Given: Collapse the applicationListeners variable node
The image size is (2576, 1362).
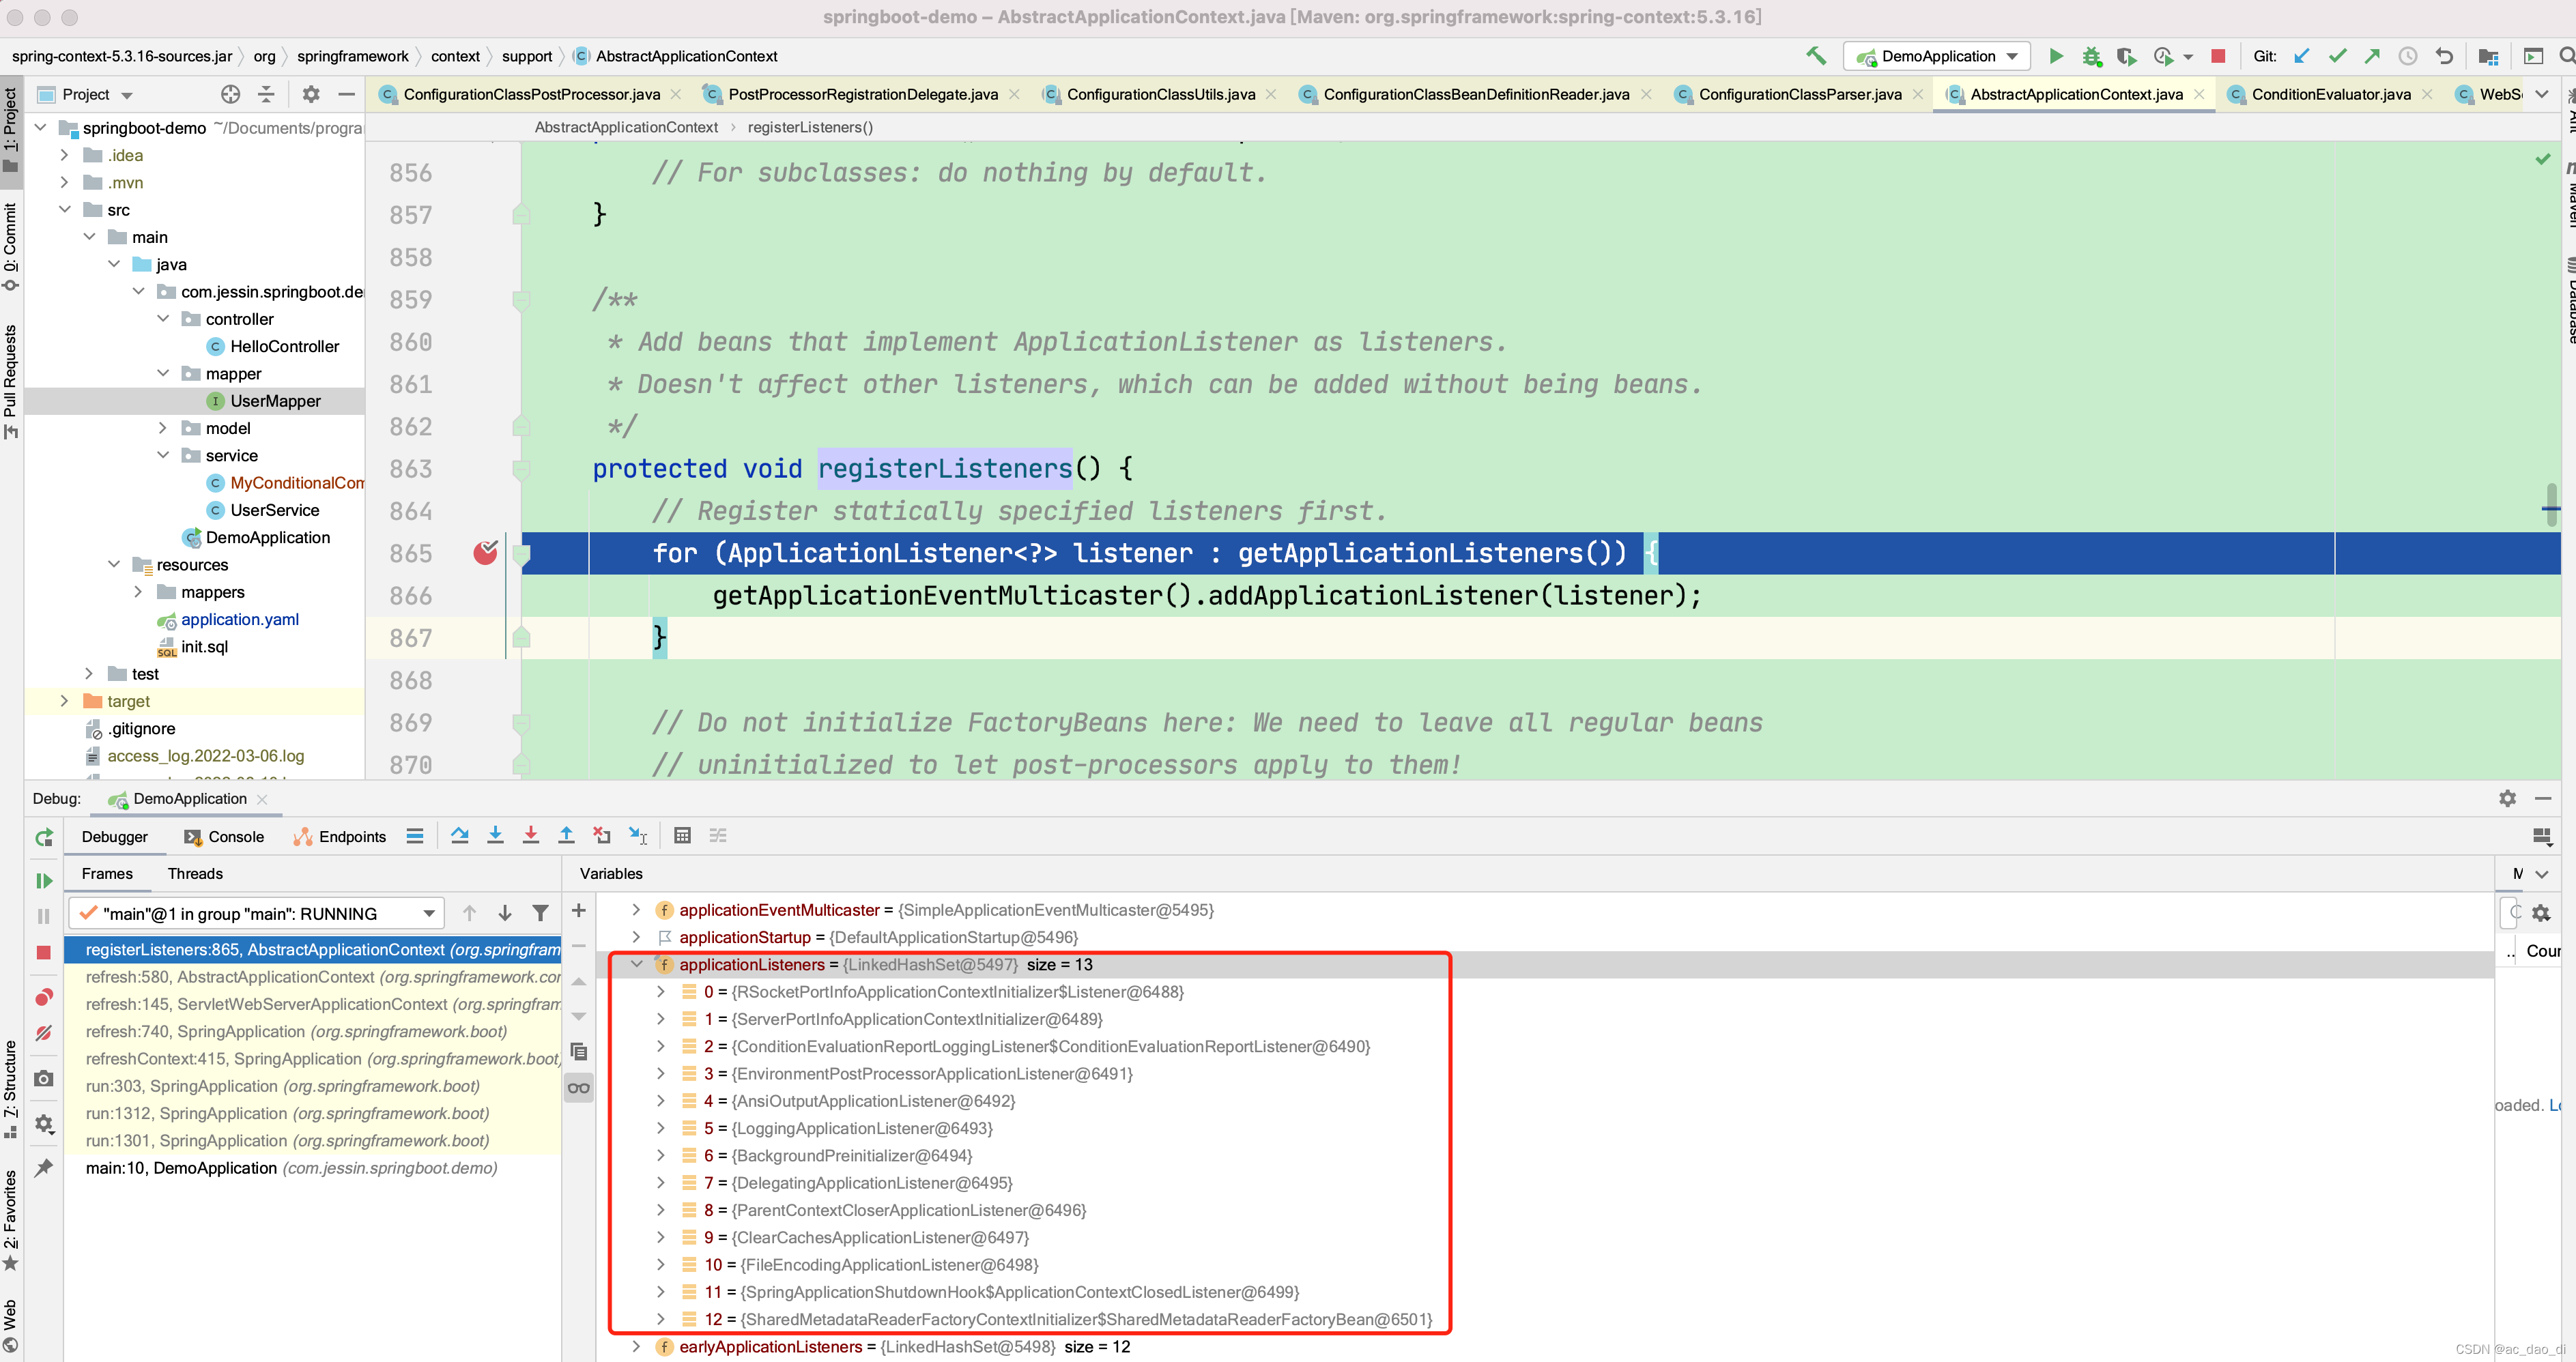Looking at the screenshot, I should (x=636, y=964).
